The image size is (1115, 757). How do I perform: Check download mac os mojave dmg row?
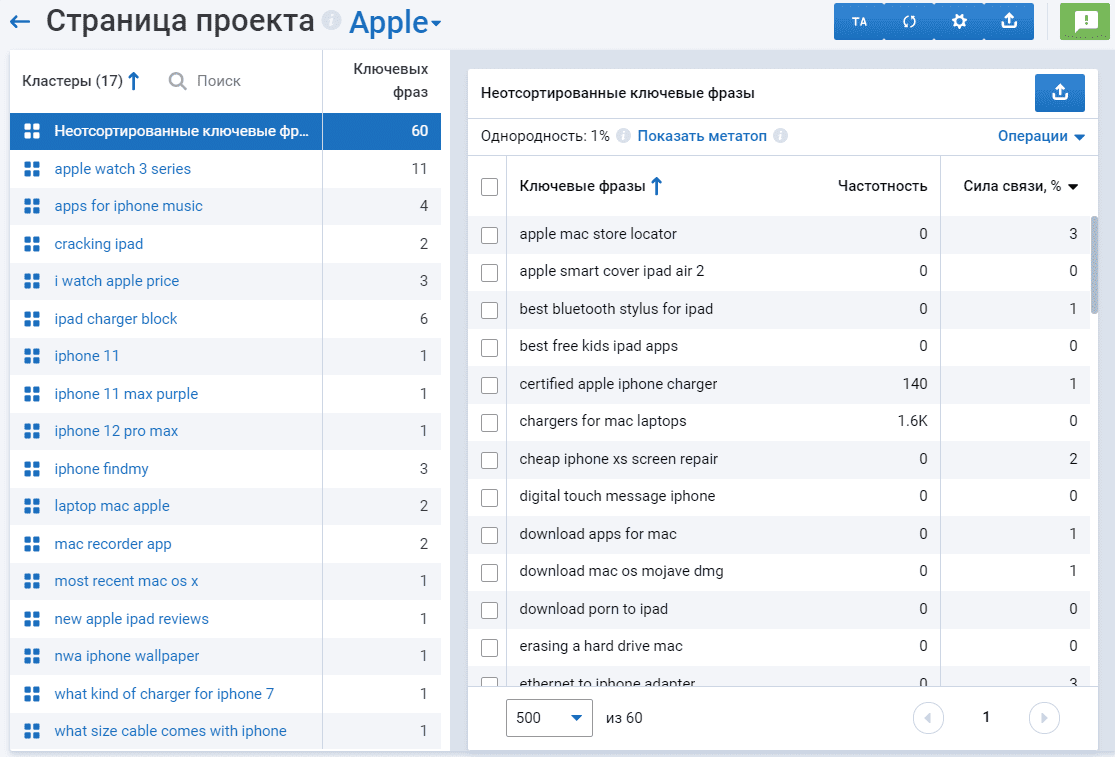(x=489, y=572)
